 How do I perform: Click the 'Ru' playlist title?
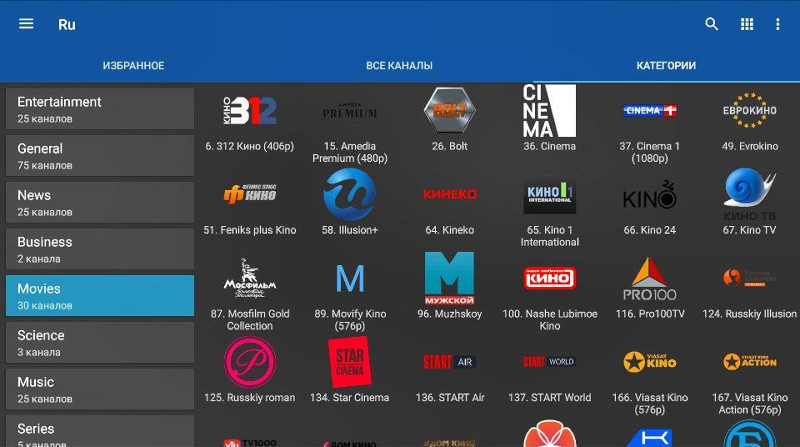click(67, 24)
